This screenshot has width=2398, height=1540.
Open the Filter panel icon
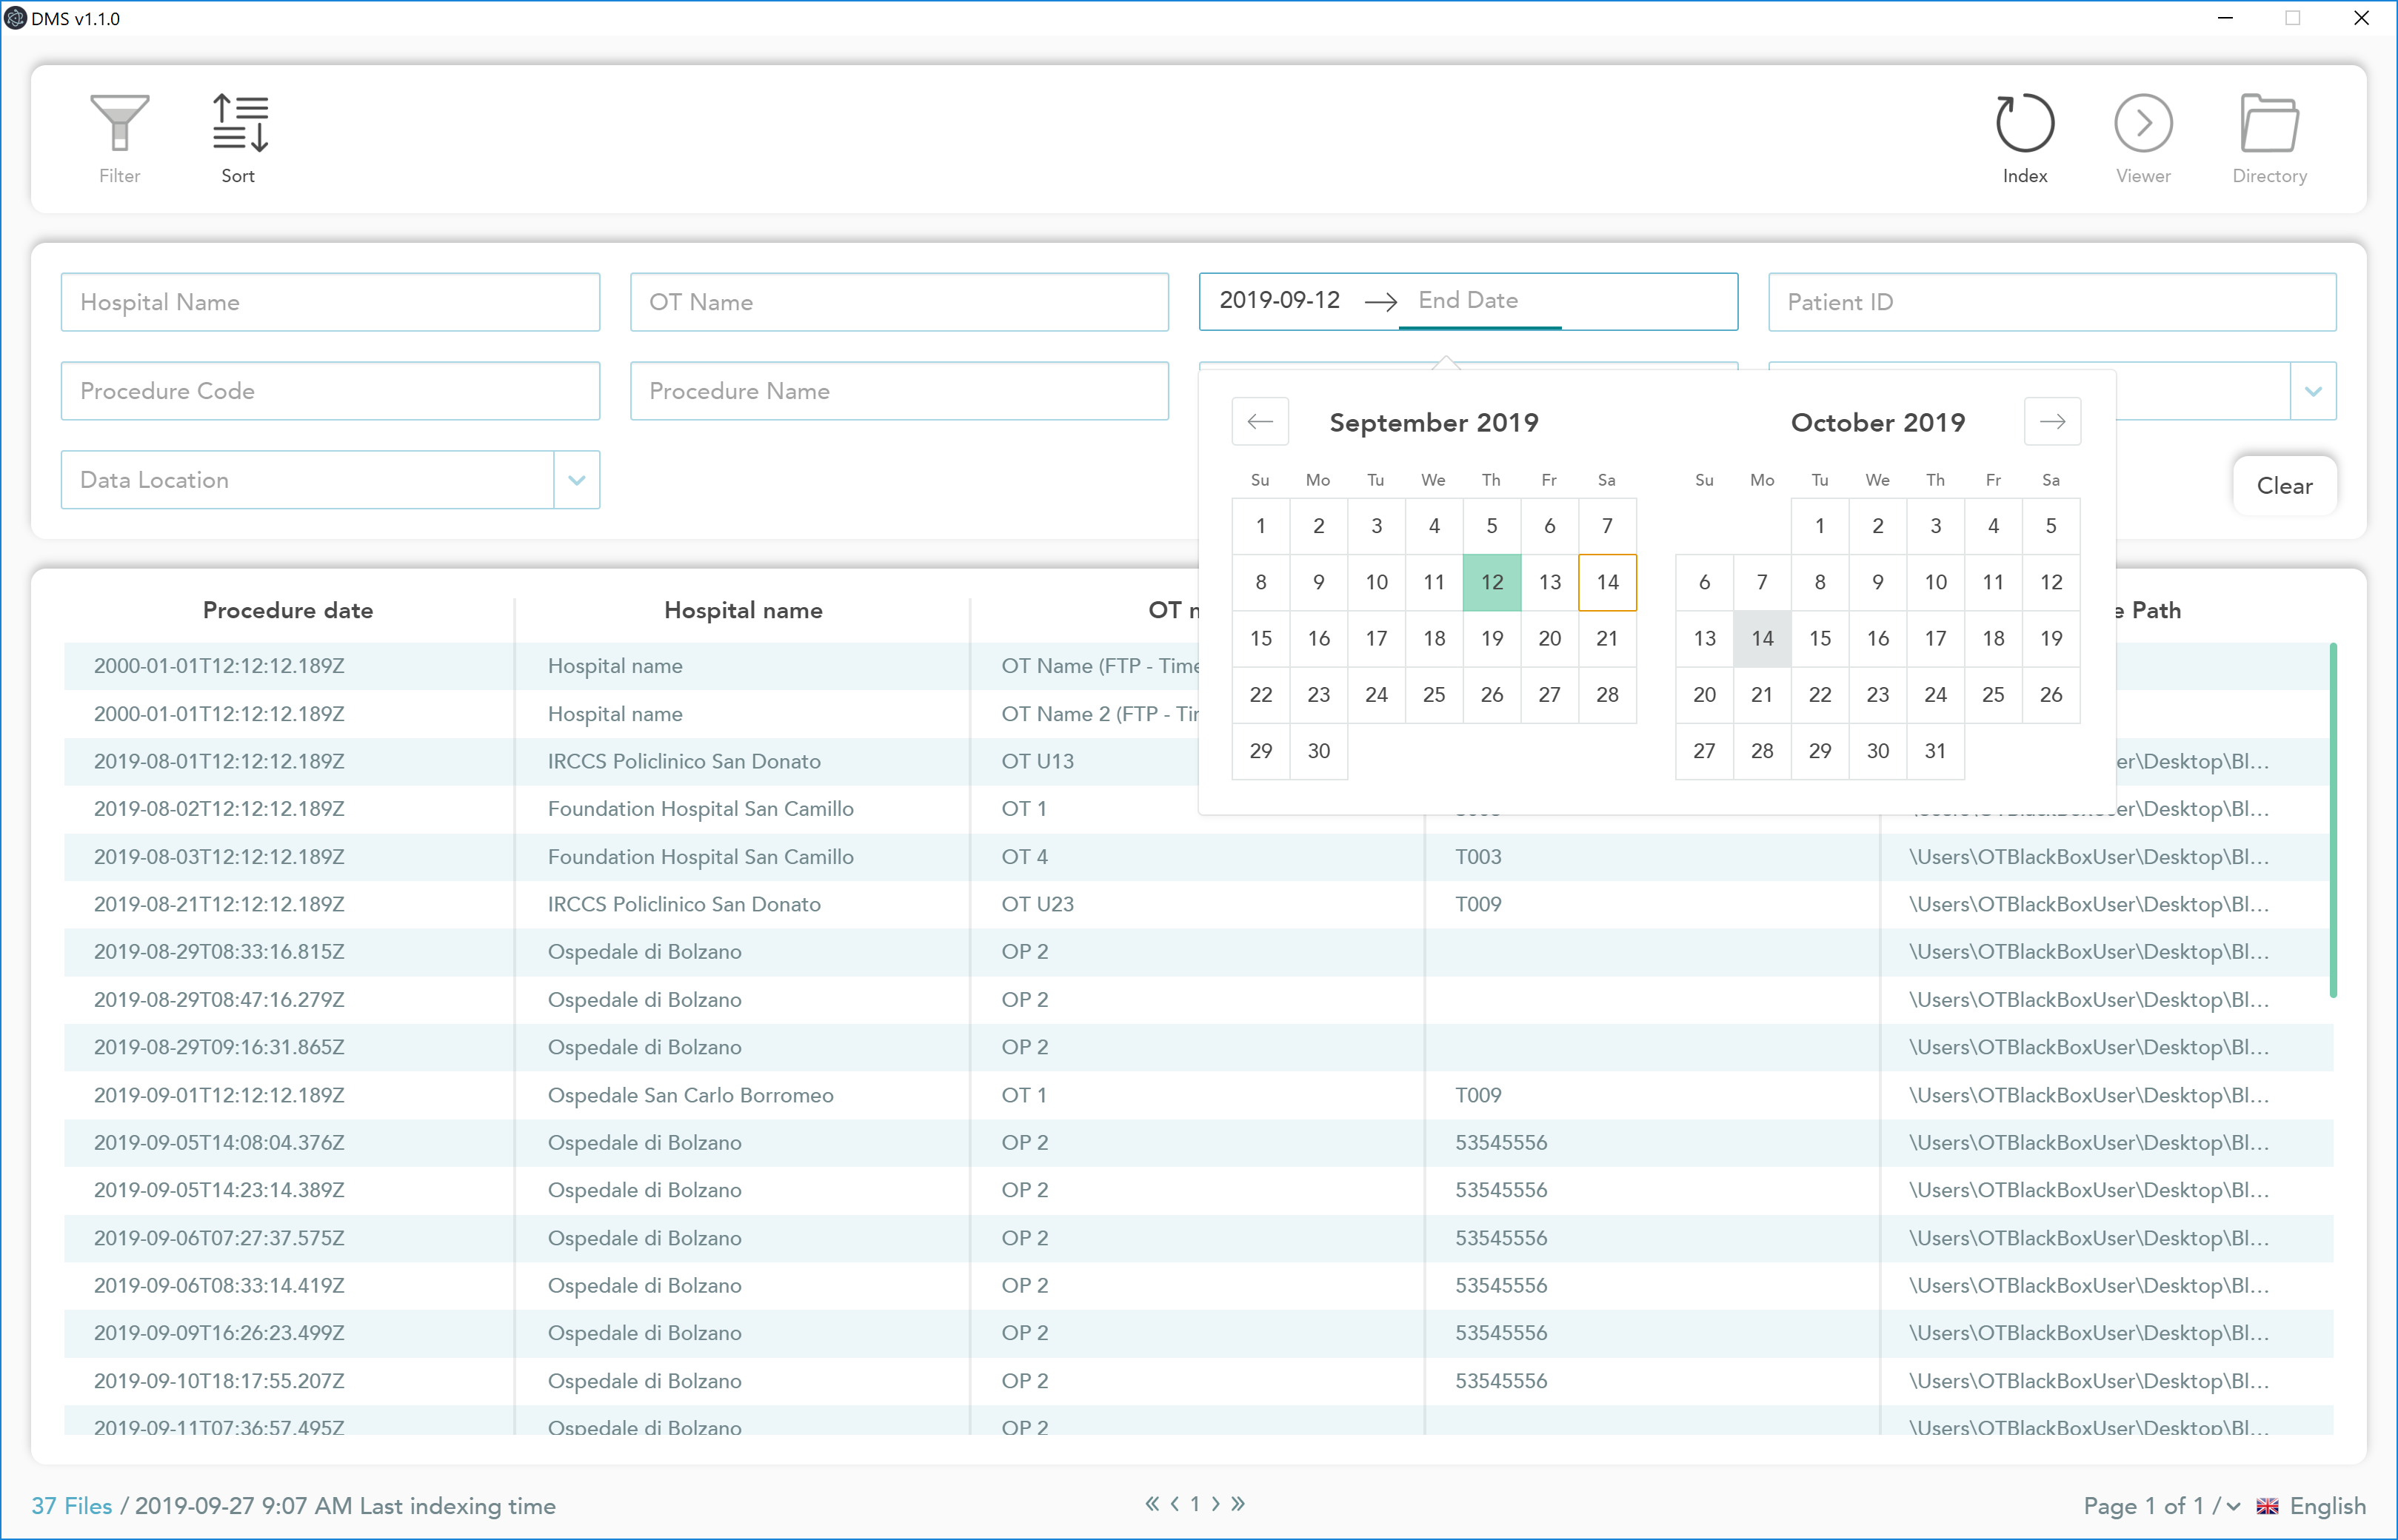coord(119,123)
